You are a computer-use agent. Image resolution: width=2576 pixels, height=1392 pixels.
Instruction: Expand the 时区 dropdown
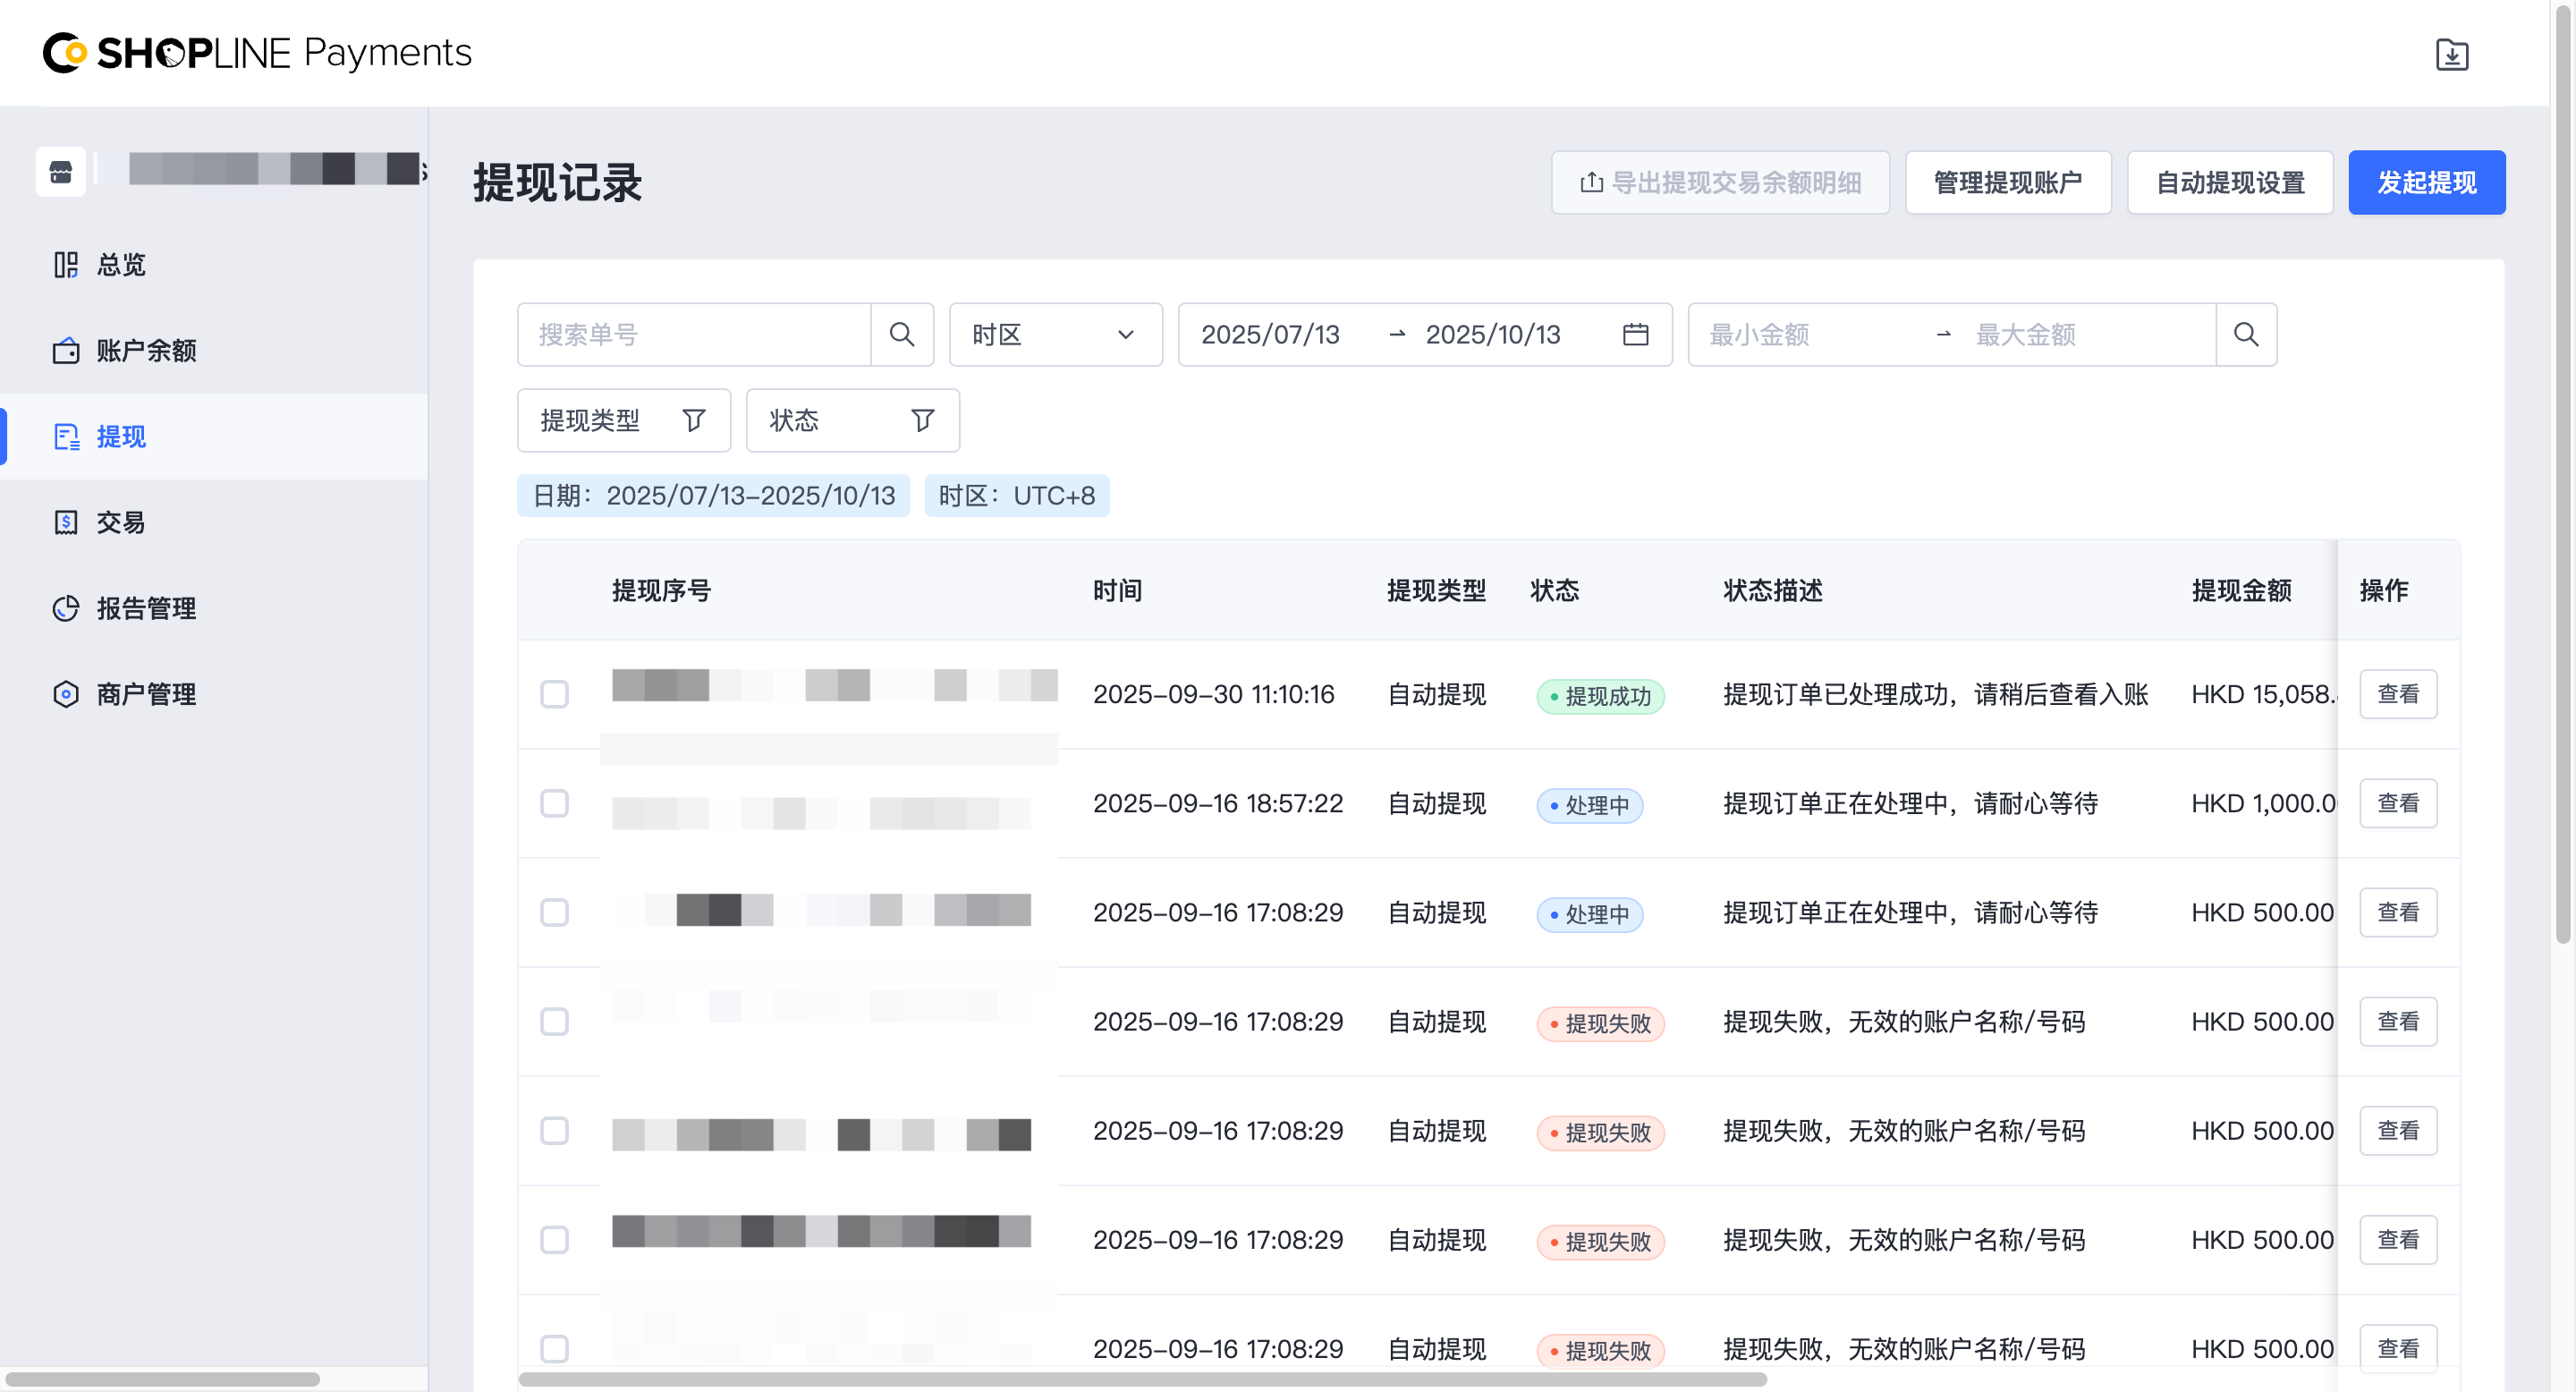(x=1055, y=335)
